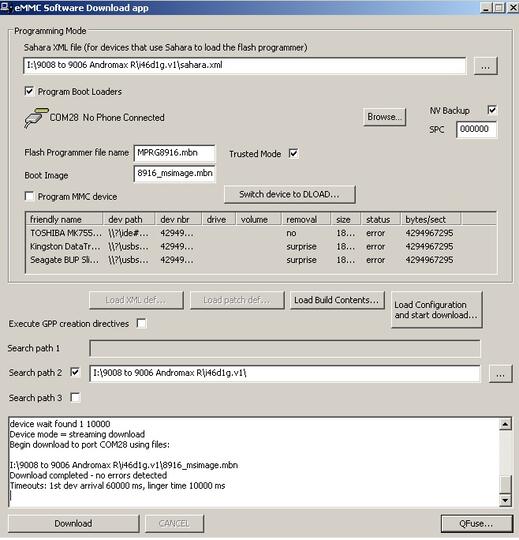Image resolution: width=519 pixels, height=540 pixels.
Task: Click the log scrollbar thumb
Action: 505,485
